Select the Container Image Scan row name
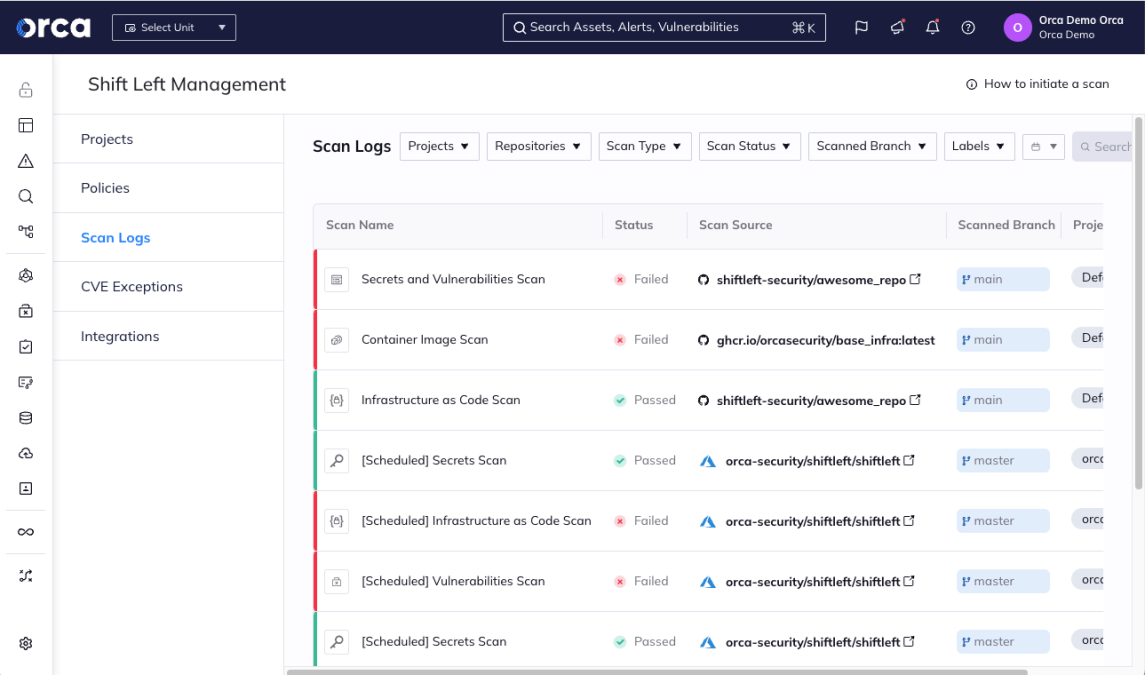The width and height of the screenshot is (1145, 675). click(x=424, y=340)
